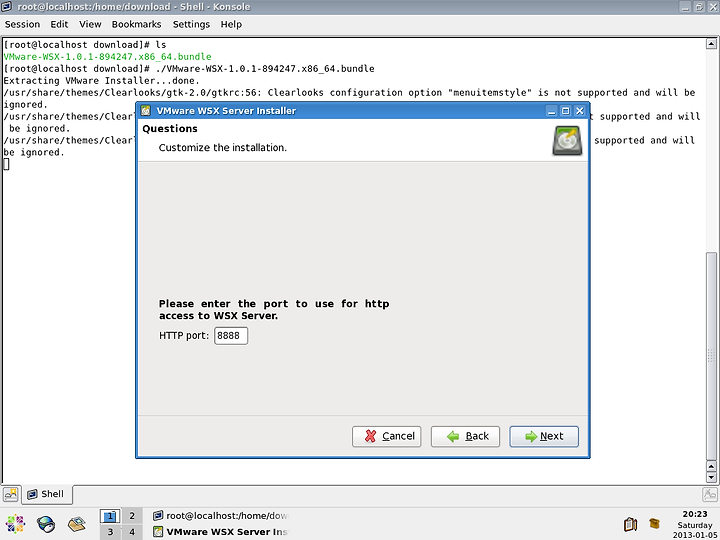Click the Next button in installer
This screenshot has height=540, width=720.
tap(544, 436)
